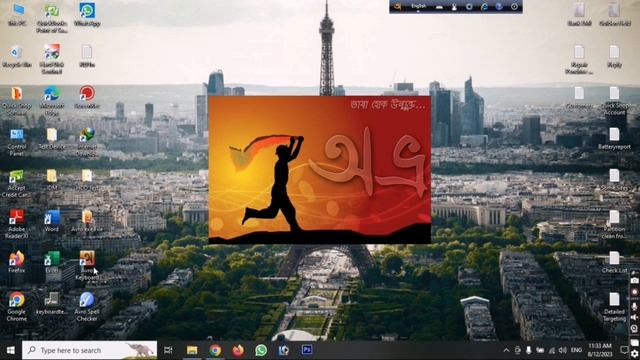Open the notification center icon
Screen dimensions: 640x360
pos(624,350)
